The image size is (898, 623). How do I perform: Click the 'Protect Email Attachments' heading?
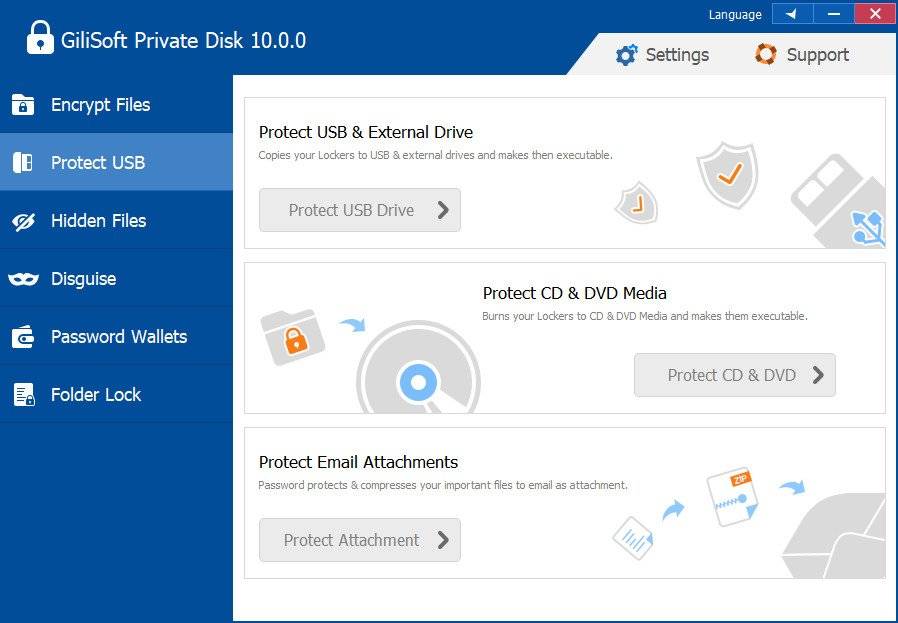point(359,462)
